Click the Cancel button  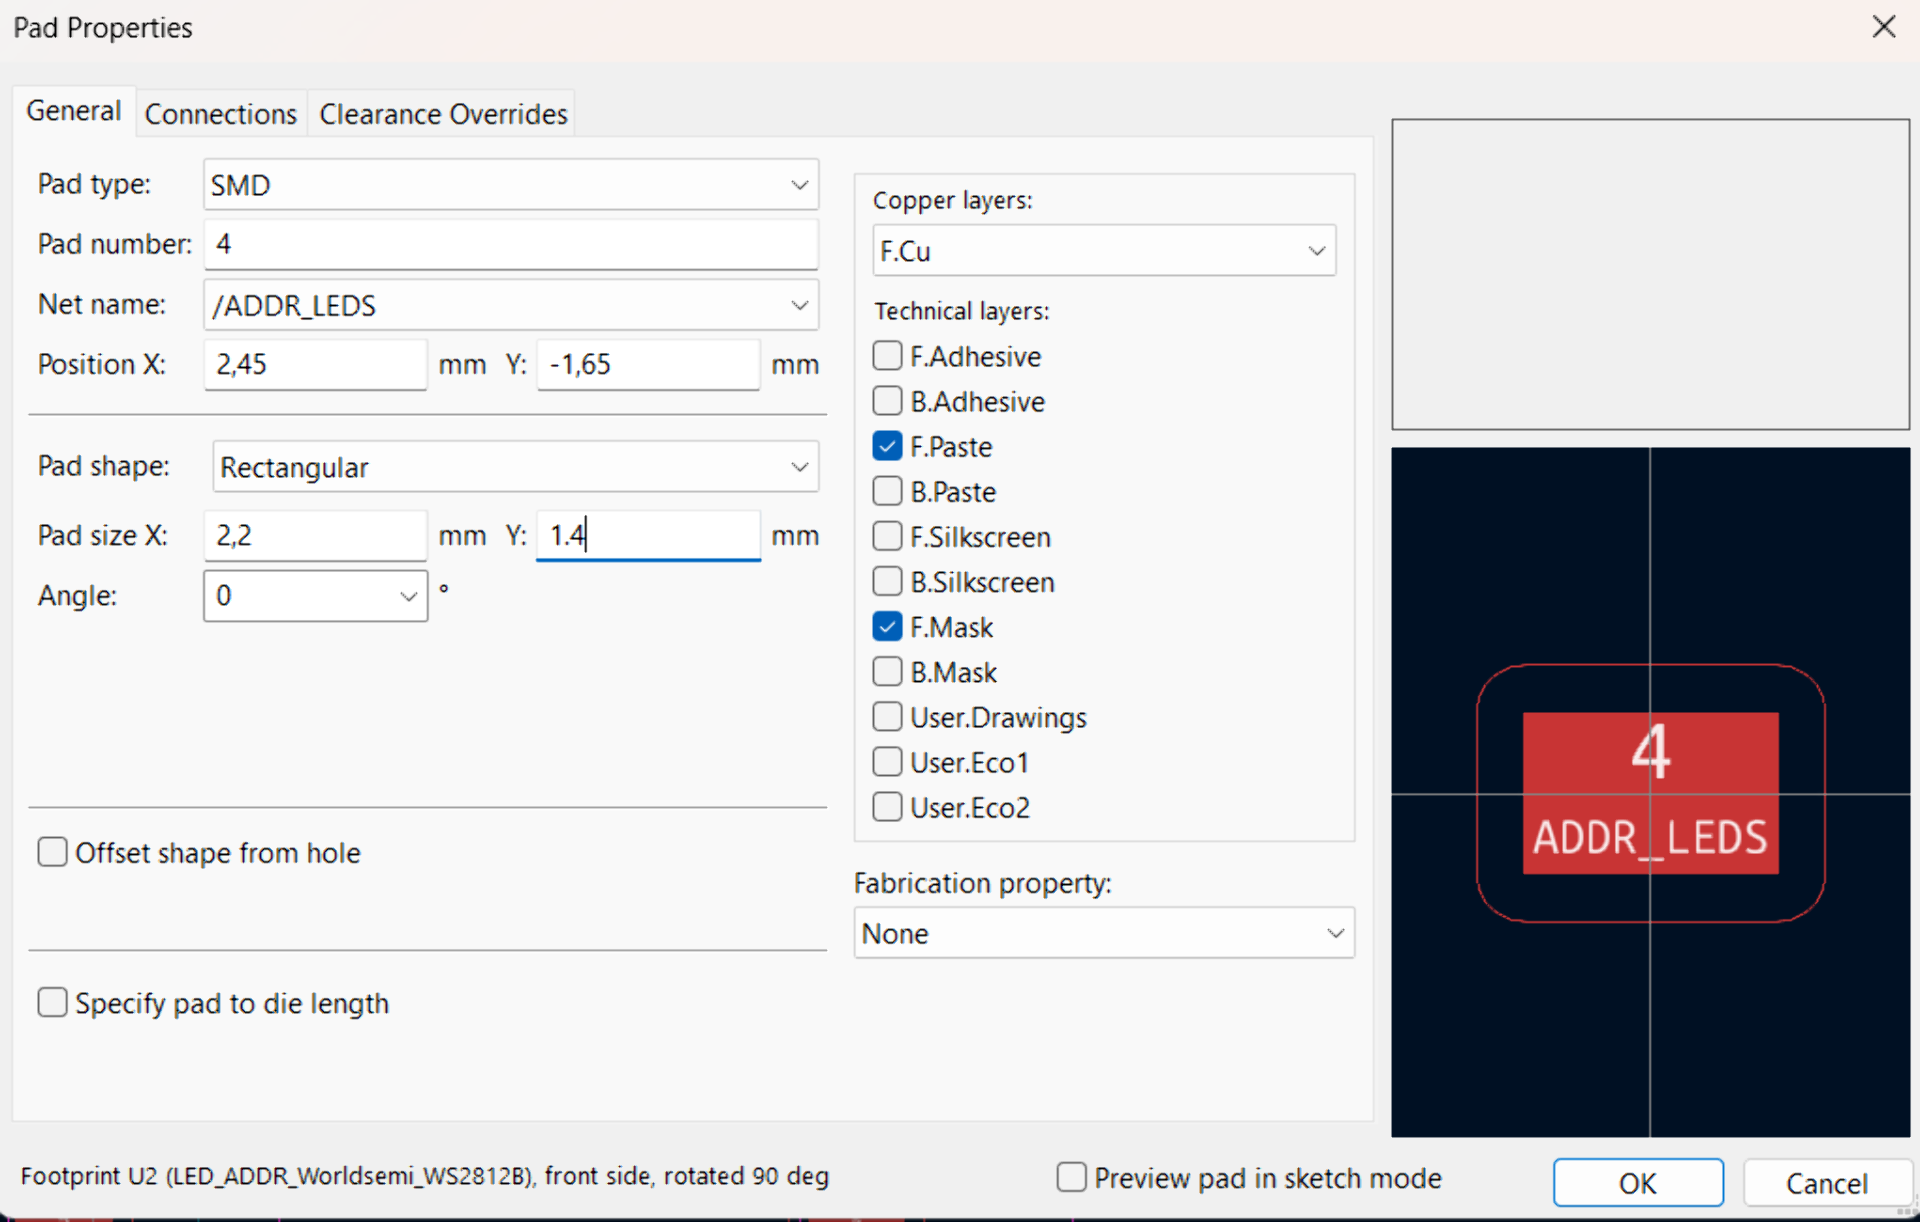(x=1825, y=1183)
